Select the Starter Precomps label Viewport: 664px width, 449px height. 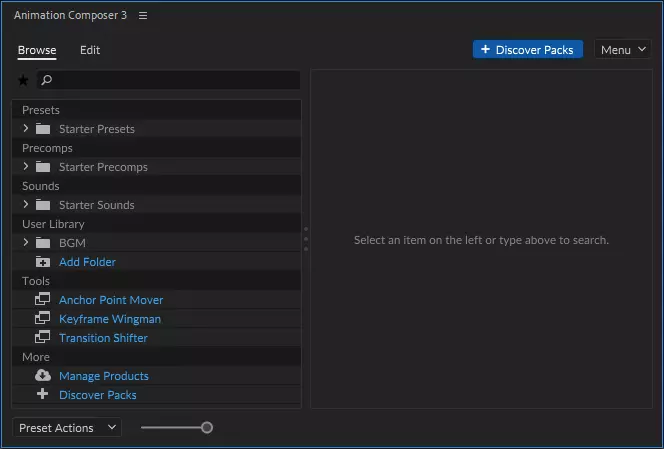[103, 167]
